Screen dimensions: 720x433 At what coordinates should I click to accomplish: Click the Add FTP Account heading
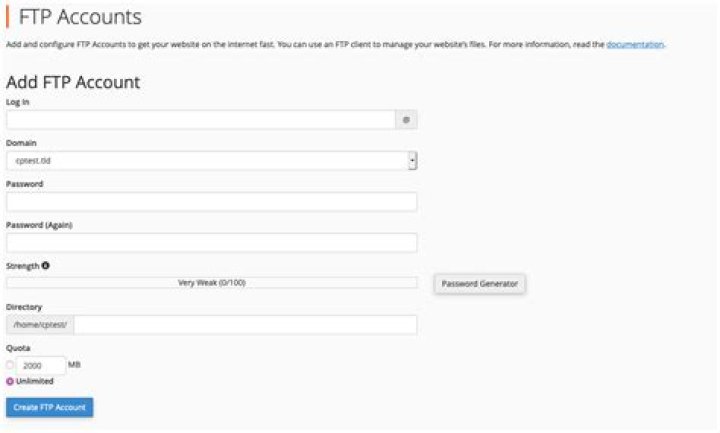pos(73,82)
